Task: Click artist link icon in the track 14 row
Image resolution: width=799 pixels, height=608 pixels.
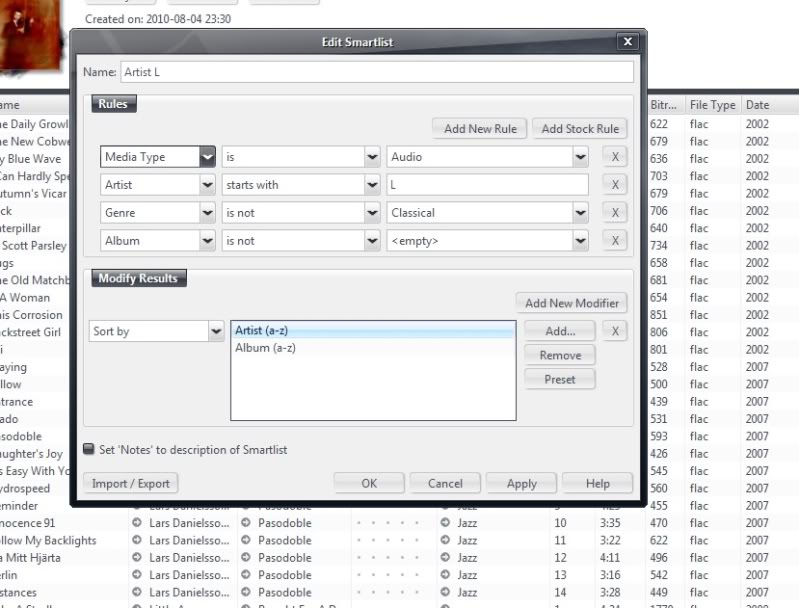Action: pyautogui.click(x=137, y=592)
